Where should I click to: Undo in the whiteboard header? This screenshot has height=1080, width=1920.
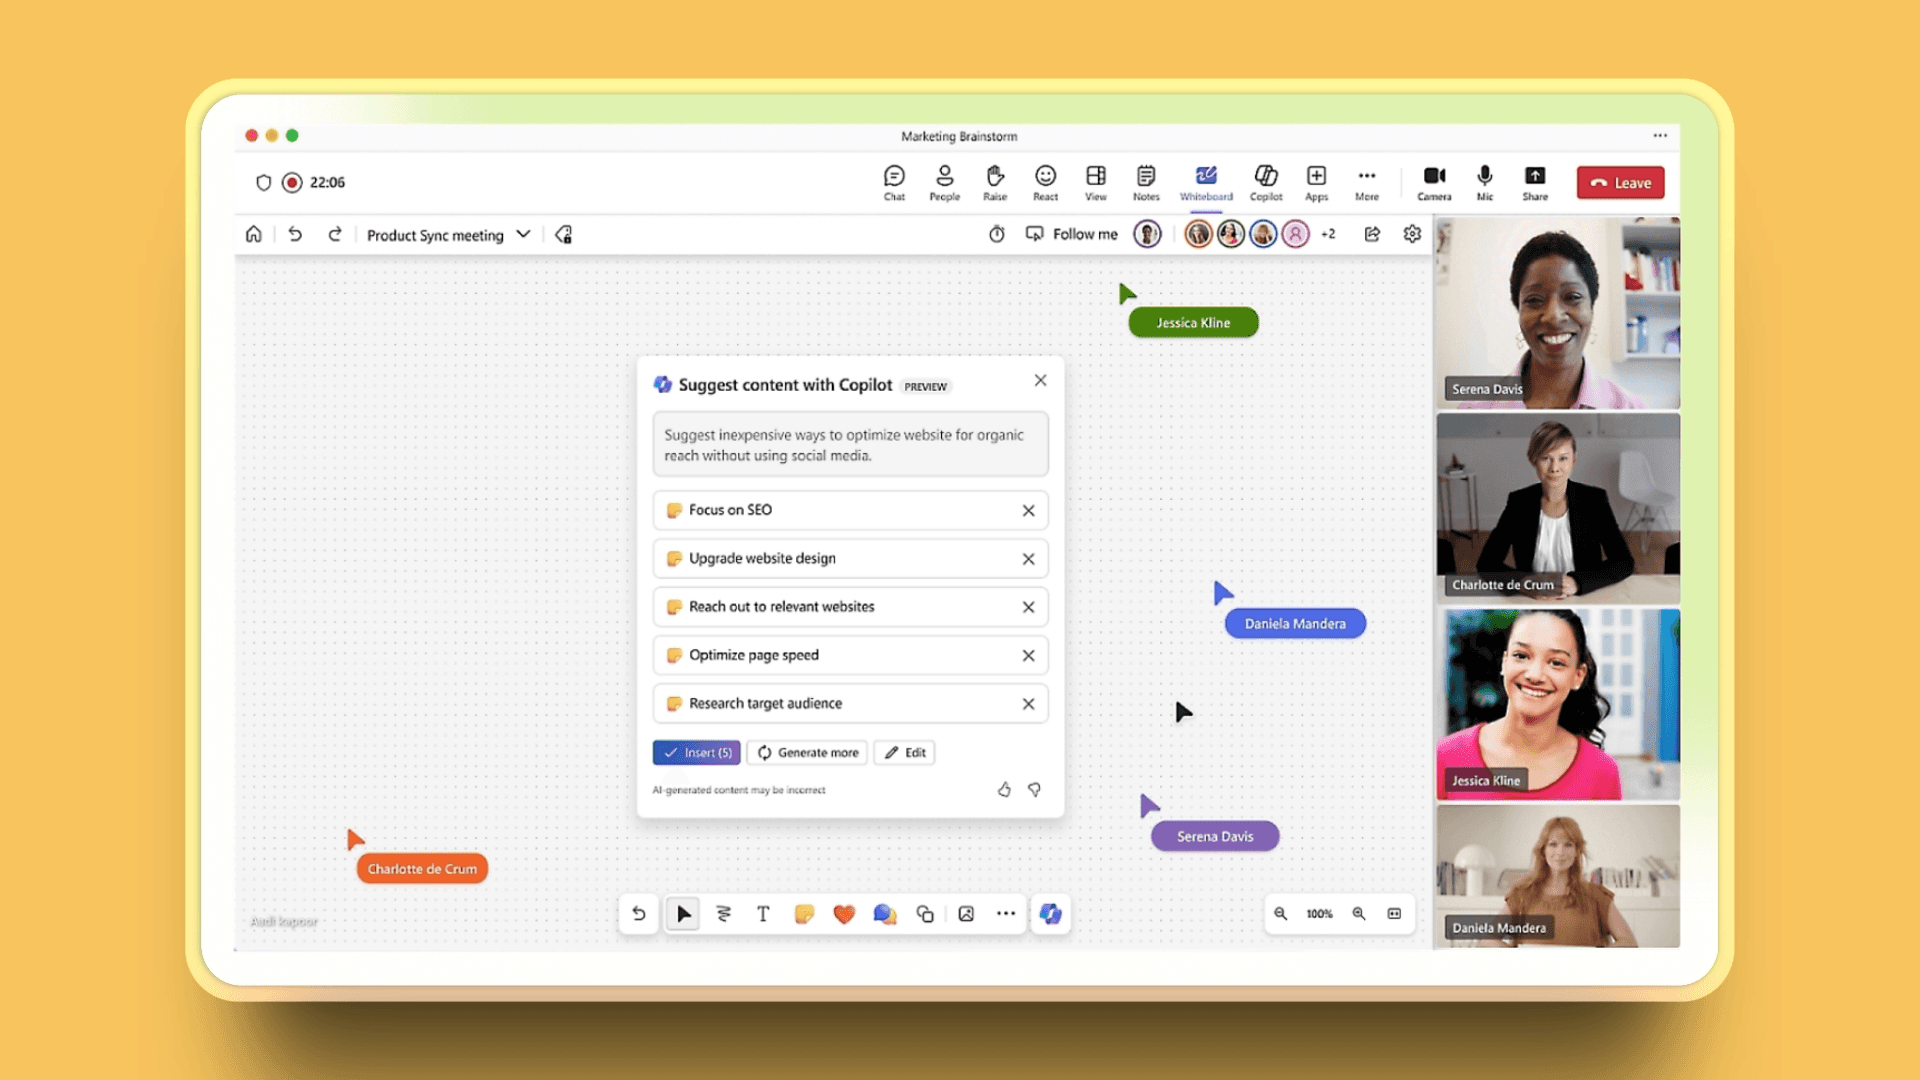coord(295,234)
